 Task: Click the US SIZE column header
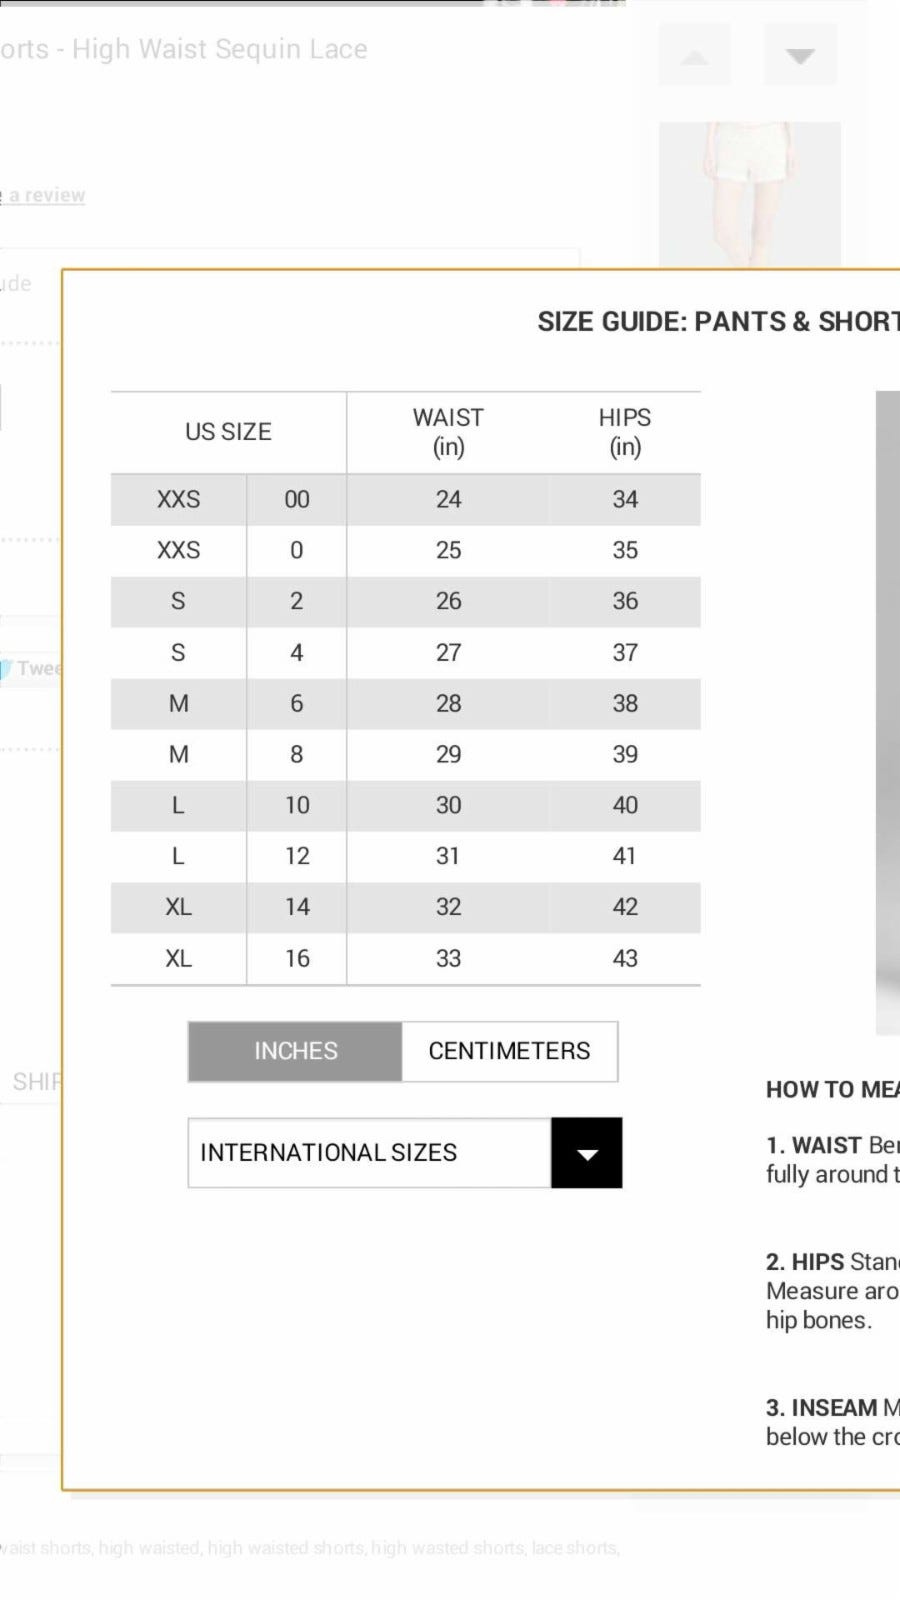[228, 432]
